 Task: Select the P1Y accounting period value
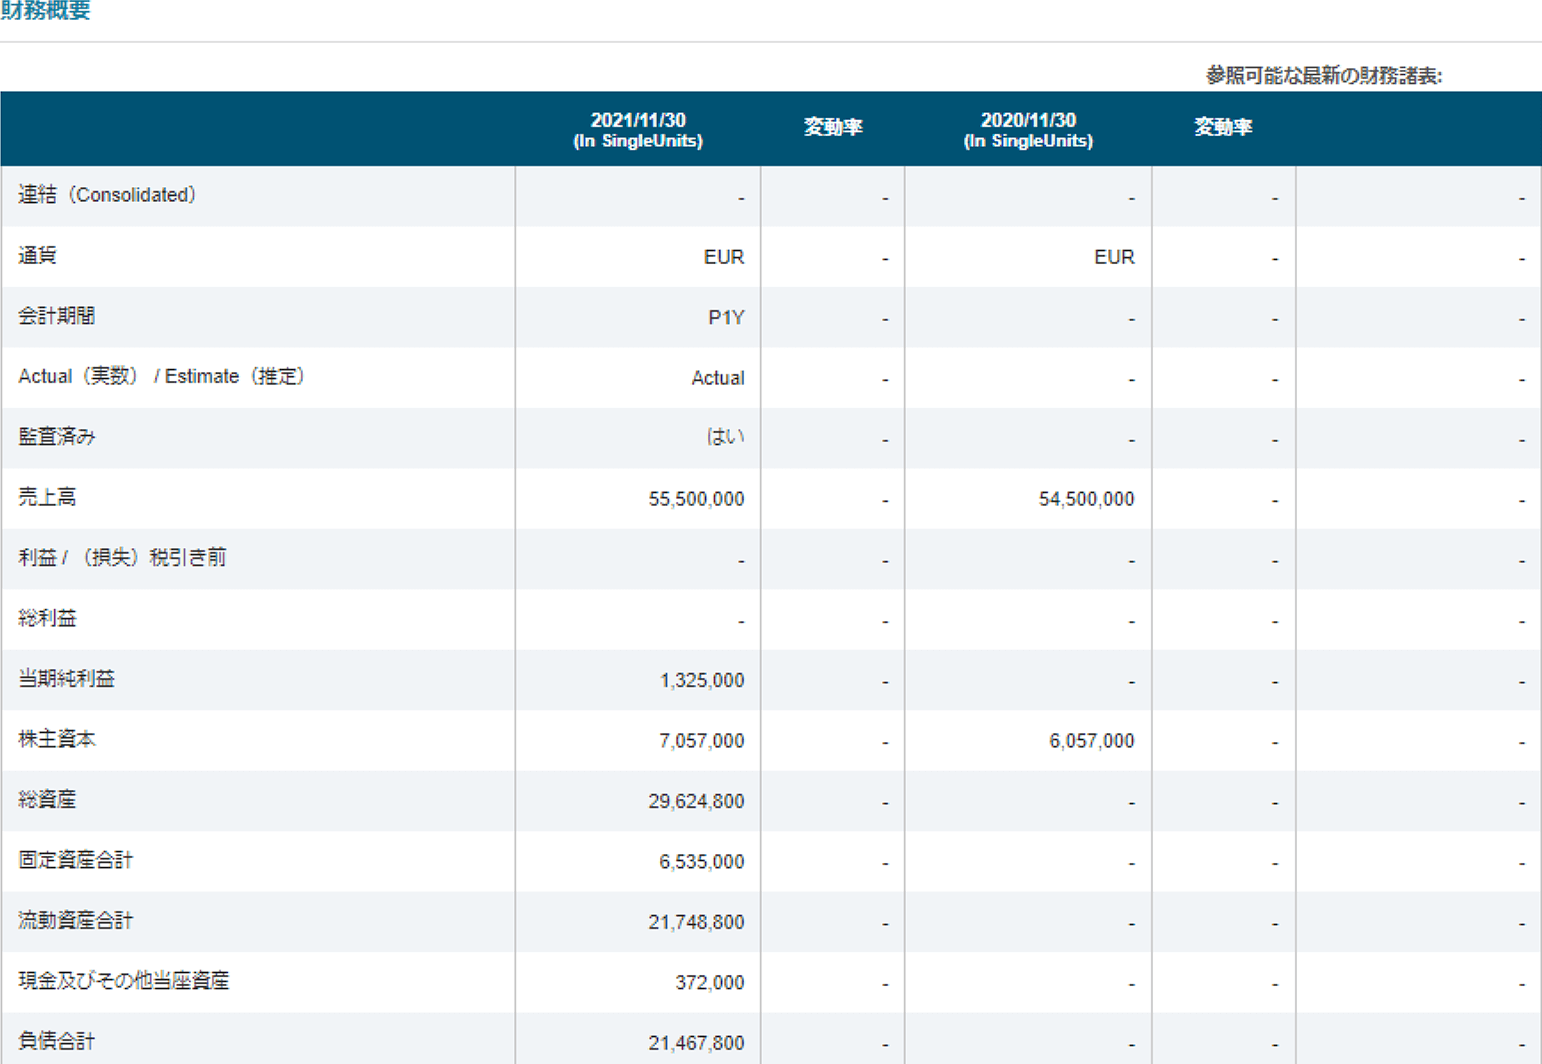[725, 318]
